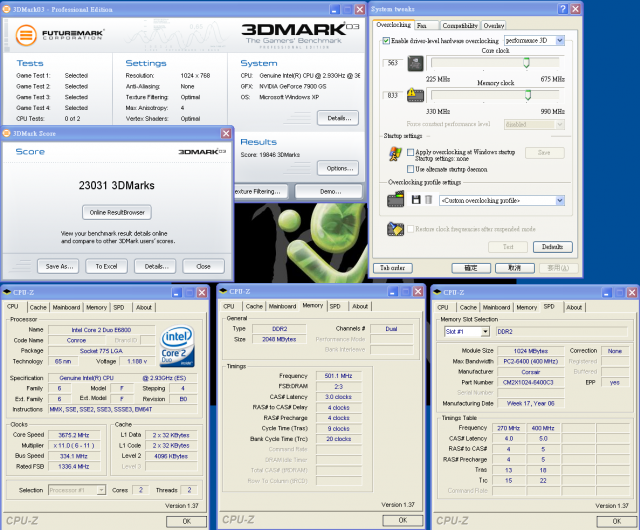This screenshot has width=640, height=530.
Task: Click the Rated FSB value 1336.4 MHz
Action: pos(74,466)
